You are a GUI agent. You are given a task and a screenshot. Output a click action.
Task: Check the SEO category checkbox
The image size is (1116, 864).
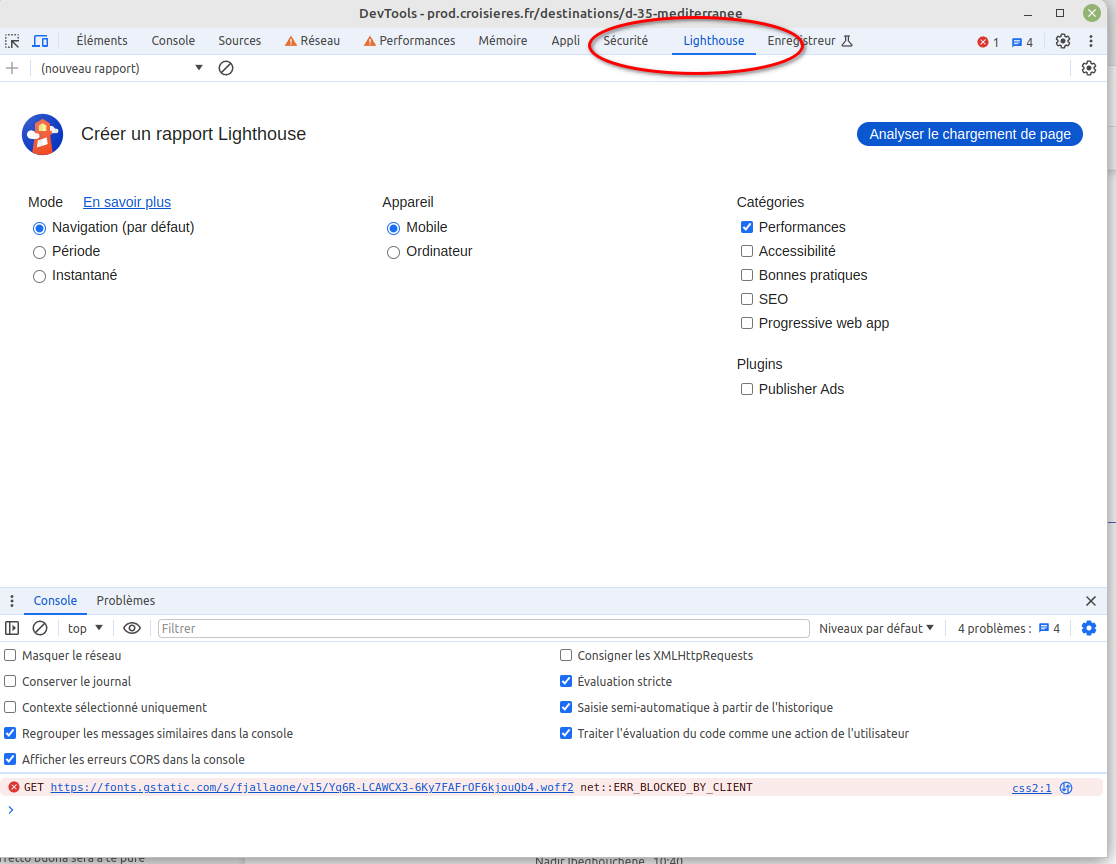point(747,299)
